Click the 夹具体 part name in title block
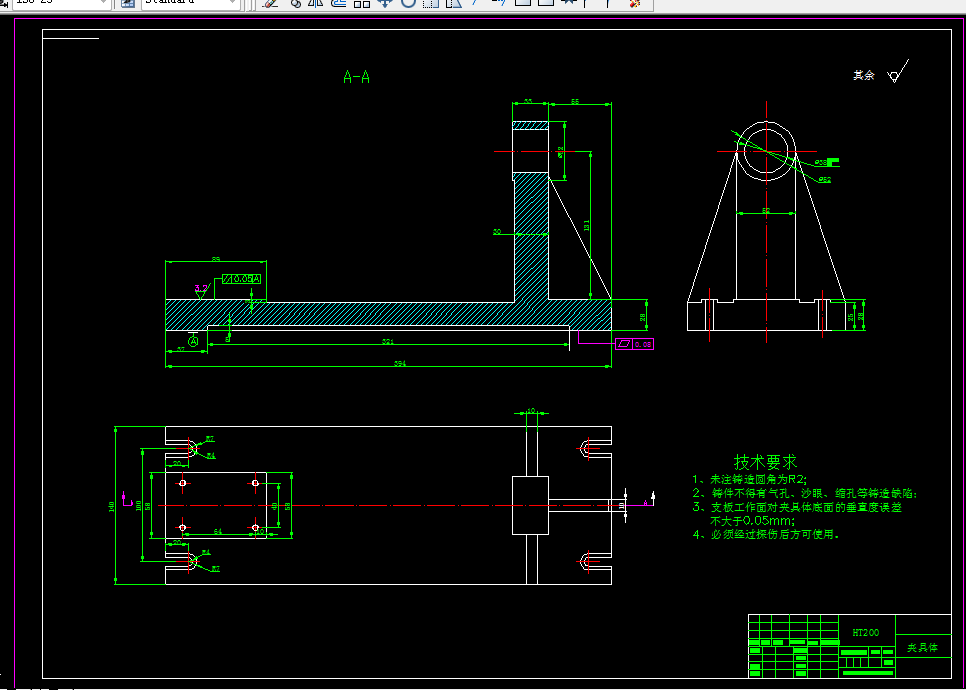 point(922,648)
